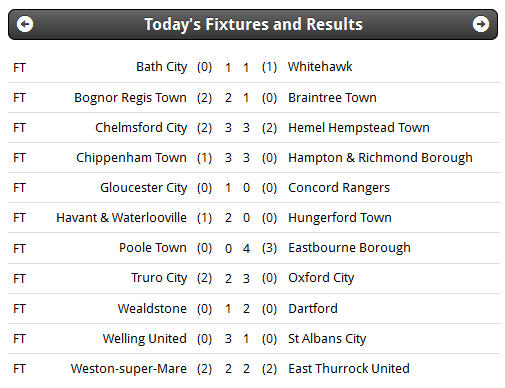
Task: Select Truro City in the results
Action: tap(159, 278)
